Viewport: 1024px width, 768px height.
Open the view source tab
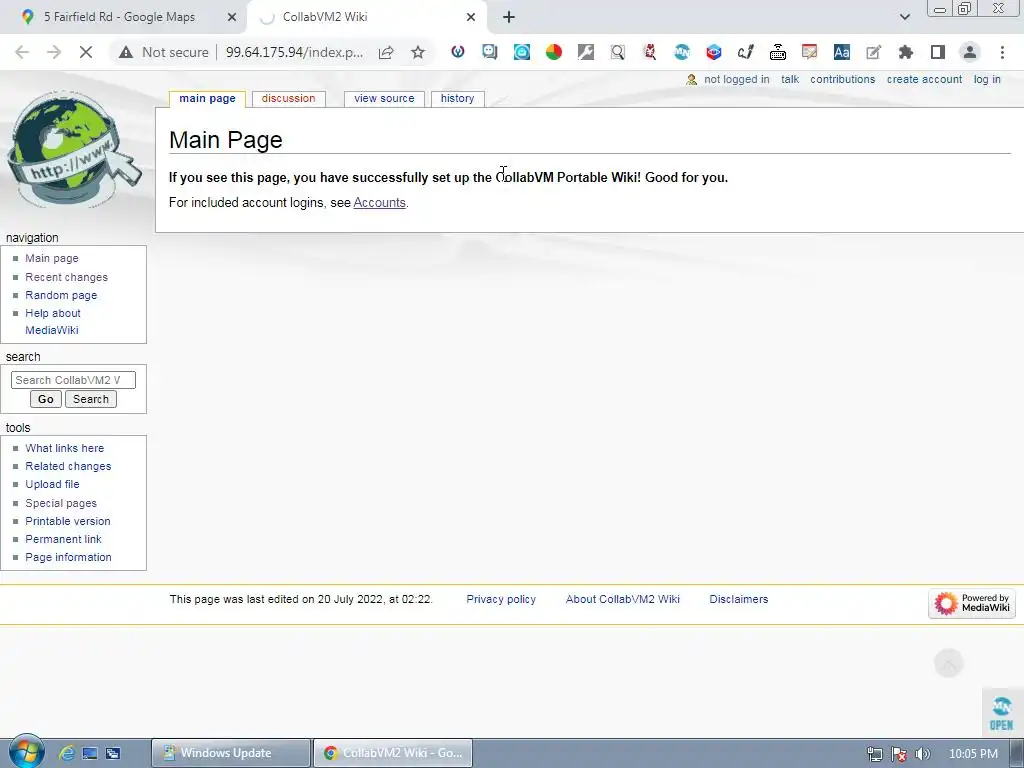[384, 99]
